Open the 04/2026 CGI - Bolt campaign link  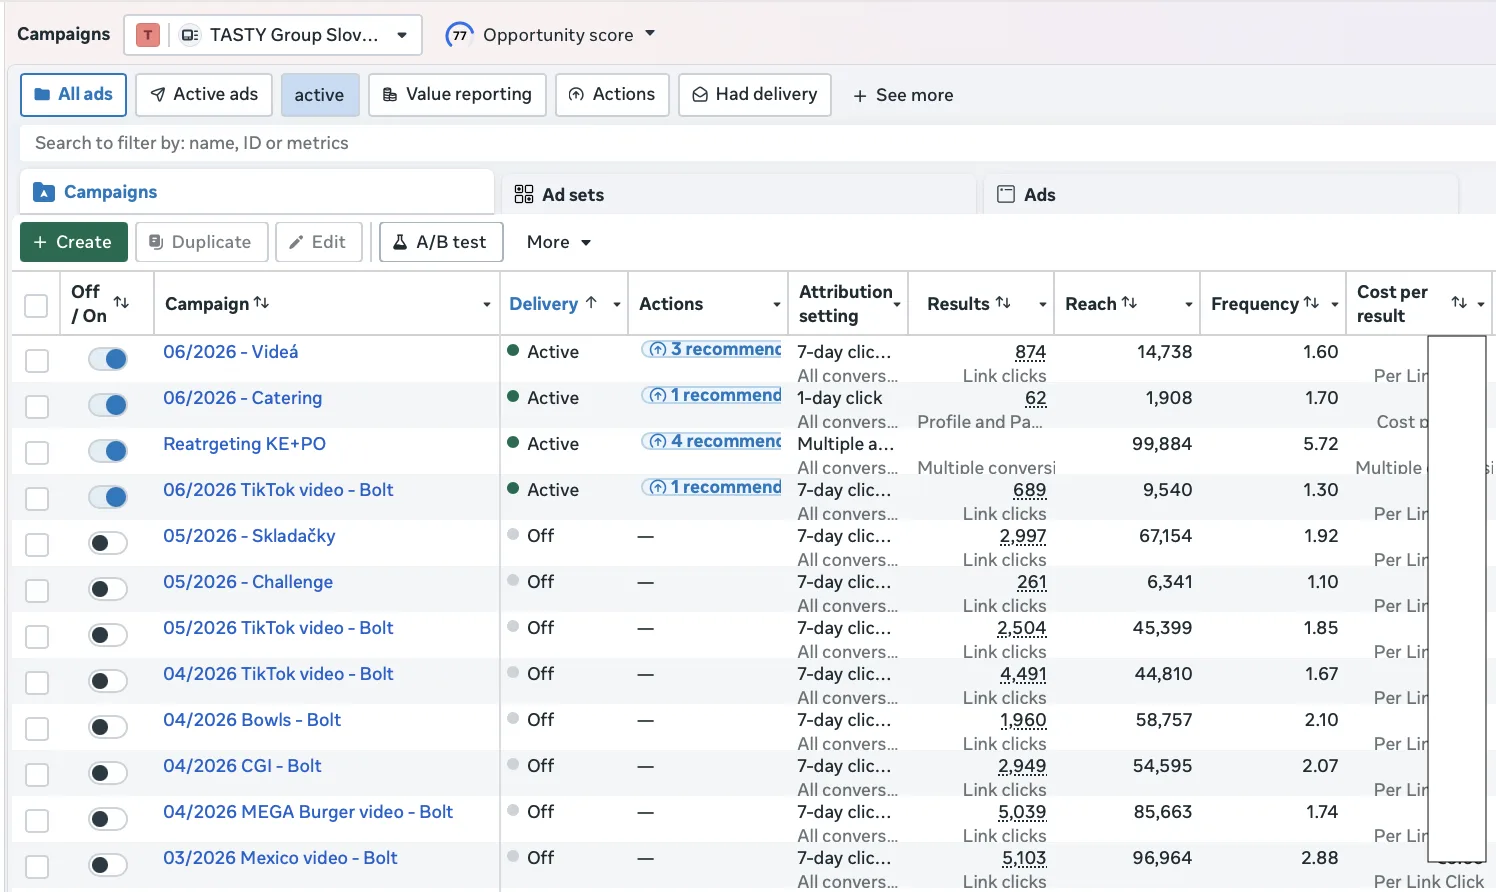pos(242,766)
